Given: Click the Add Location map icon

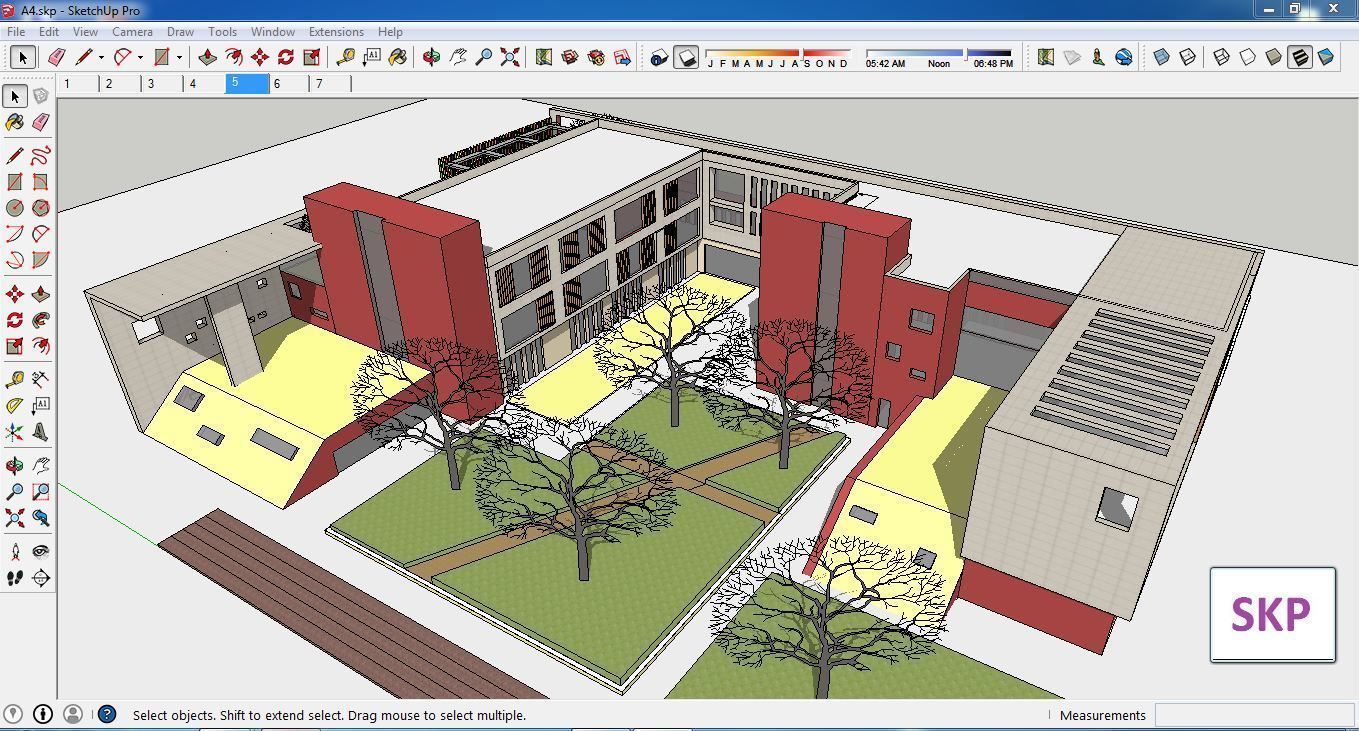Looking at the screenshot, I should coord(543,57).
